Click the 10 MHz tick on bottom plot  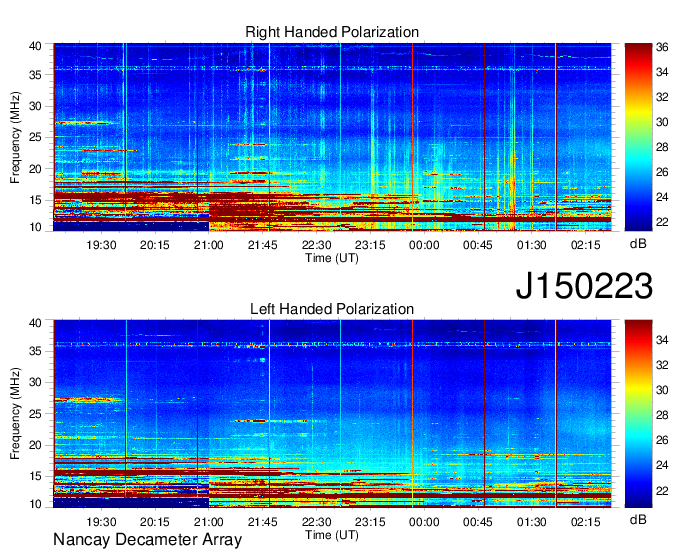[35, 504]
